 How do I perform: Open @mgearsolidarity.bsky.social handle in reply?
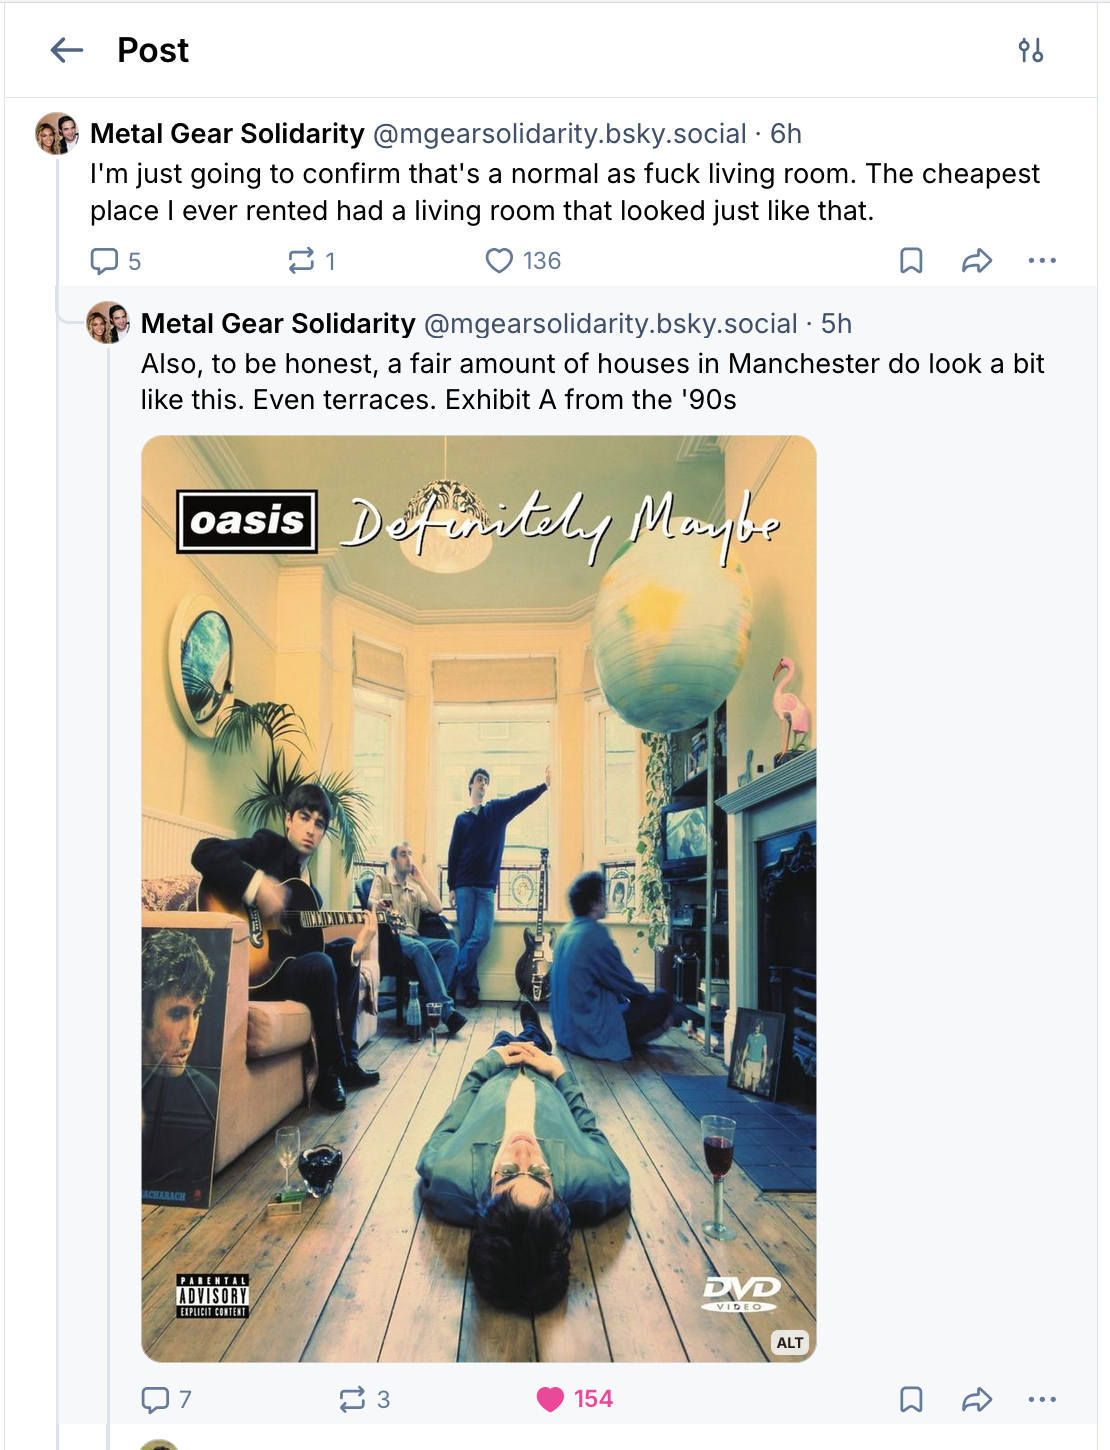point(610,324)
